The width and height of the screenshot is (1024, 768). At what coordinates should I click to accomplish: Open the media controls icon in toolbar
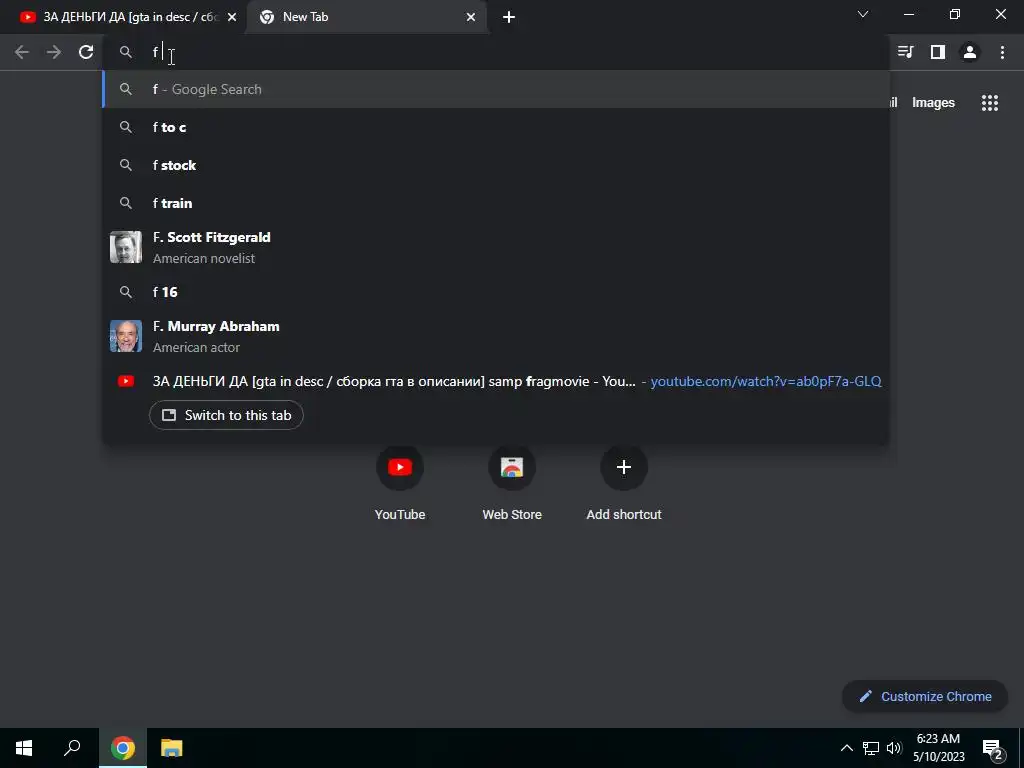coord(905,52)
